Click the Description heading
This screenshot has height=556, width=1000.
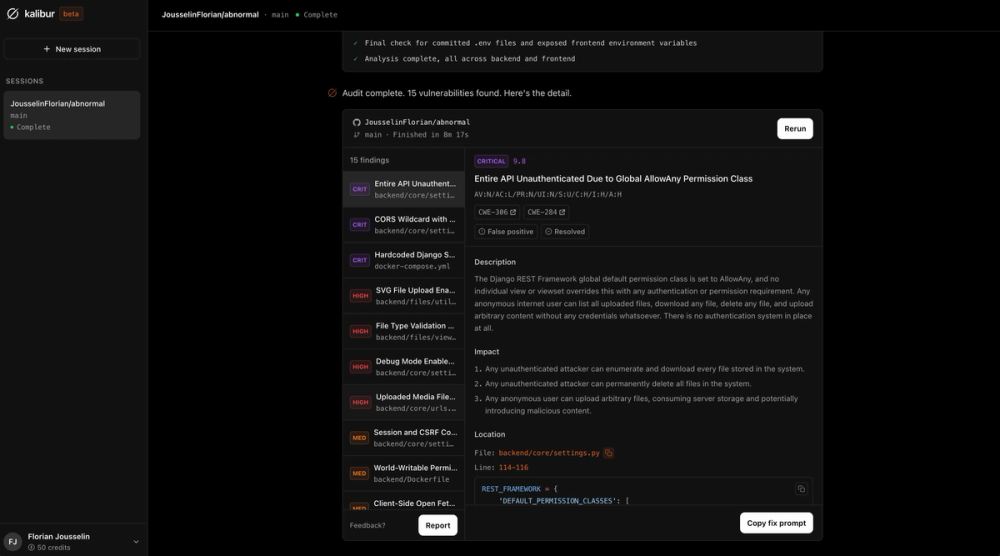[x=495, y=262]
